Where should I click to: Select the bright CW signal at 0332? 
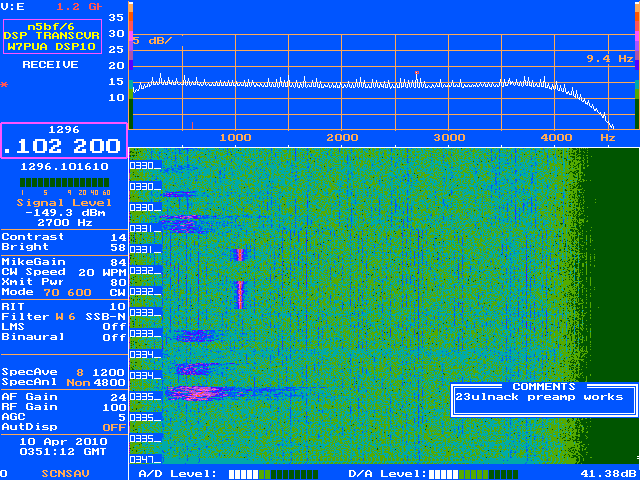click(x=240, y=295)
